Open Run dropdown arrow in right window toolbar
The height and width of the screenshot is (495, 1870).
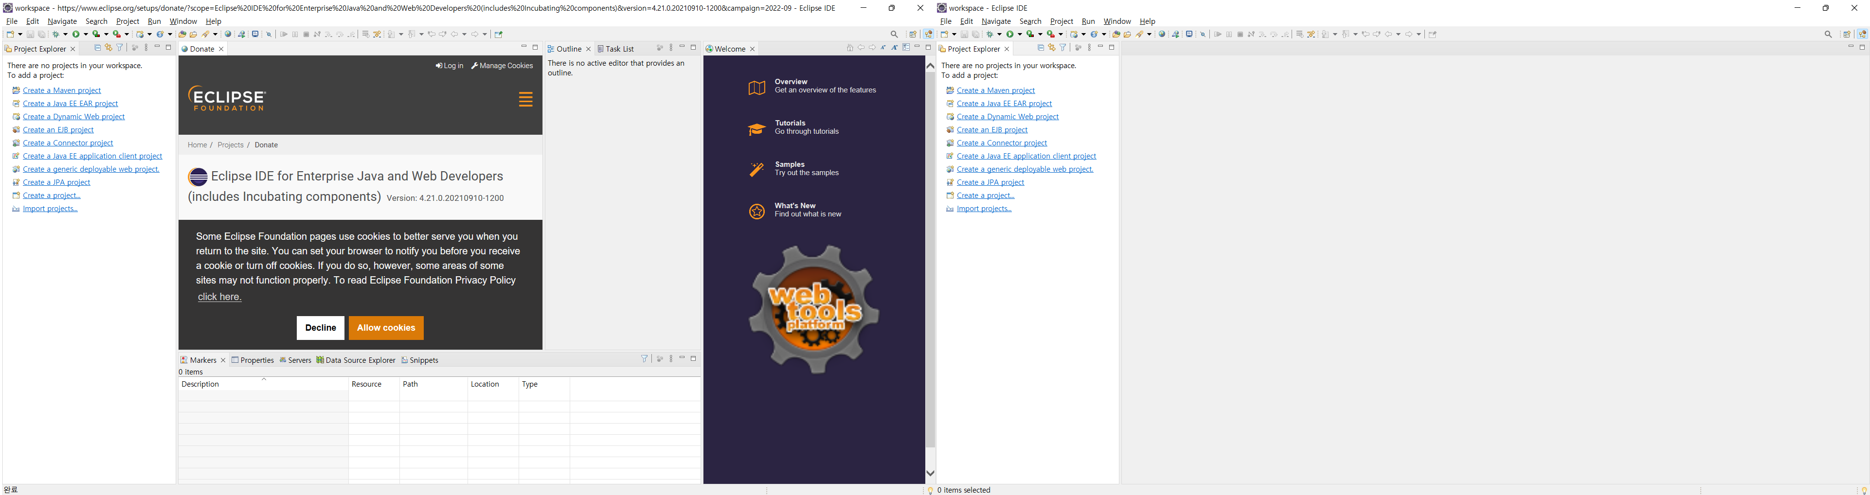tap(1020, 34)
